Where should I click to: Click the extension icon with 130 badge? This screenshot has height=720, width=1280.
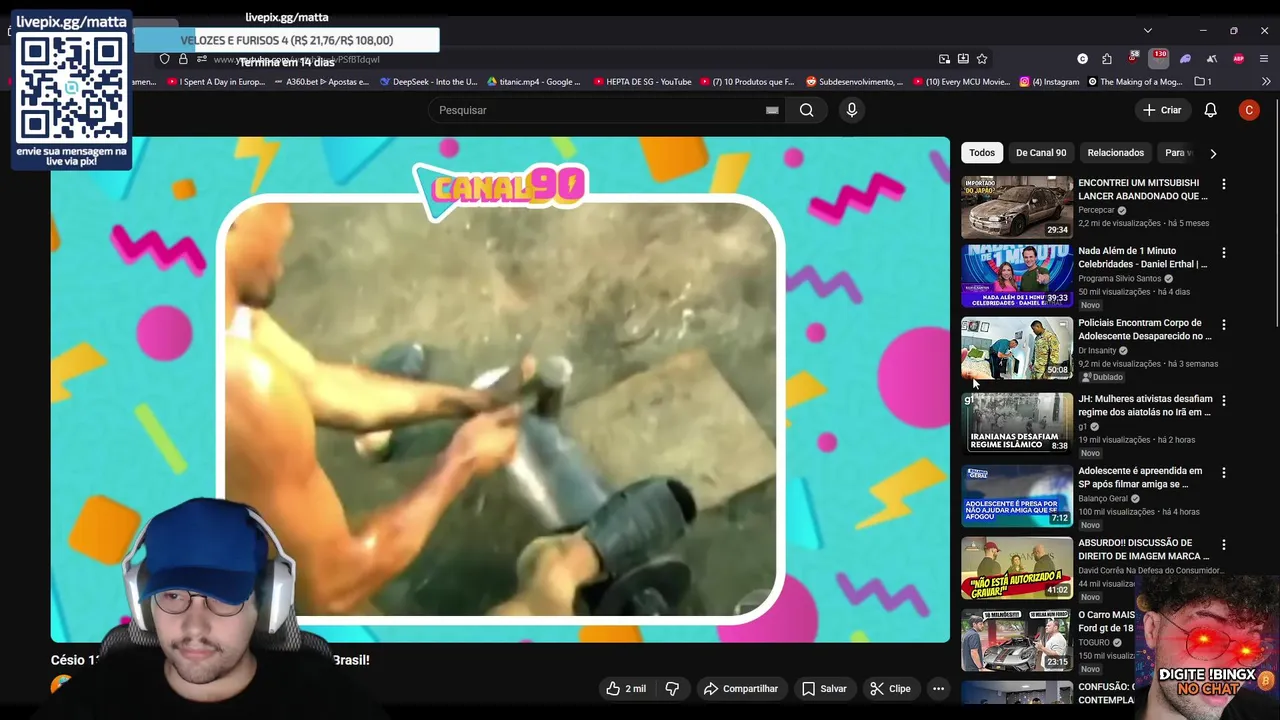(1159, 58)
